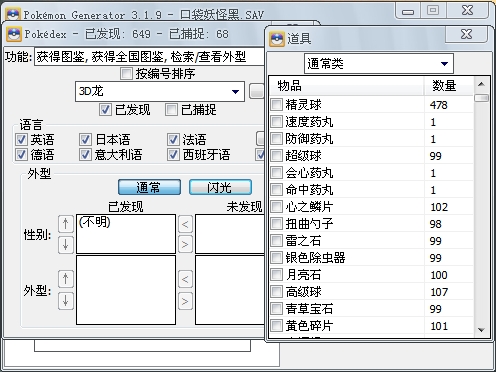496x372 pixels.
Task: Sort by the 物品 column header
Action: pyautogui.click(x=347, y=86)
